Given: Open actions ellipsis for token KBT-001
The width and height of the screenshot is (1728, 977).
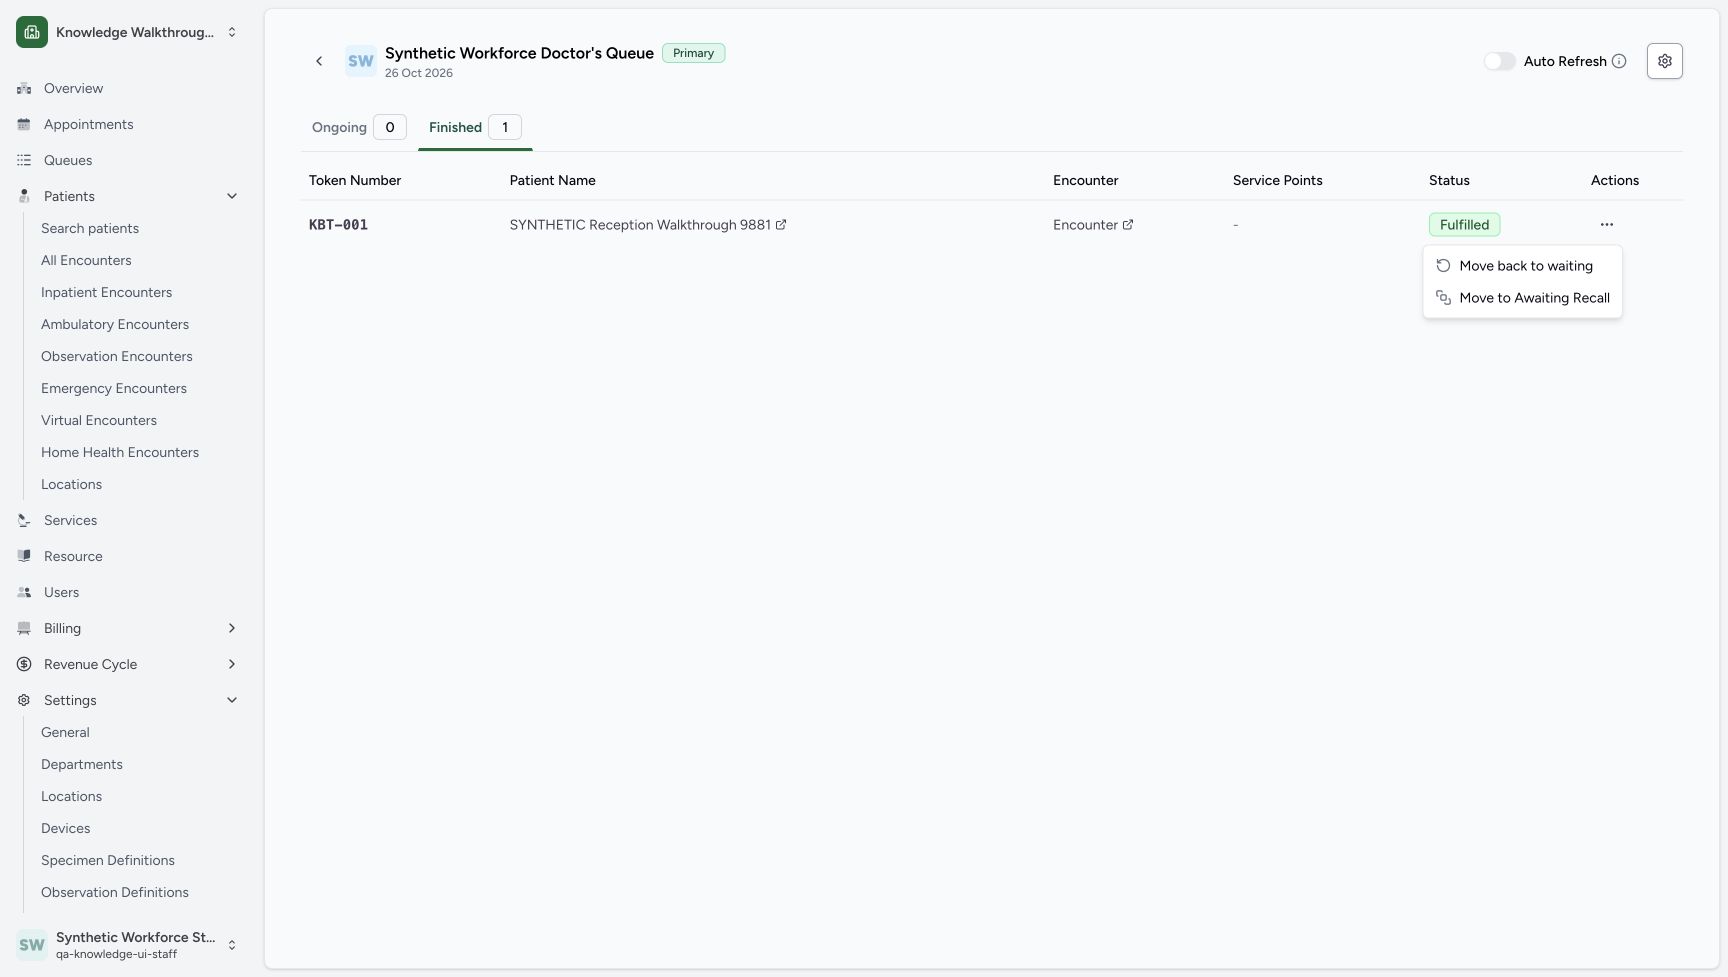Looking at the screenshot, I should click(1607, 225).
